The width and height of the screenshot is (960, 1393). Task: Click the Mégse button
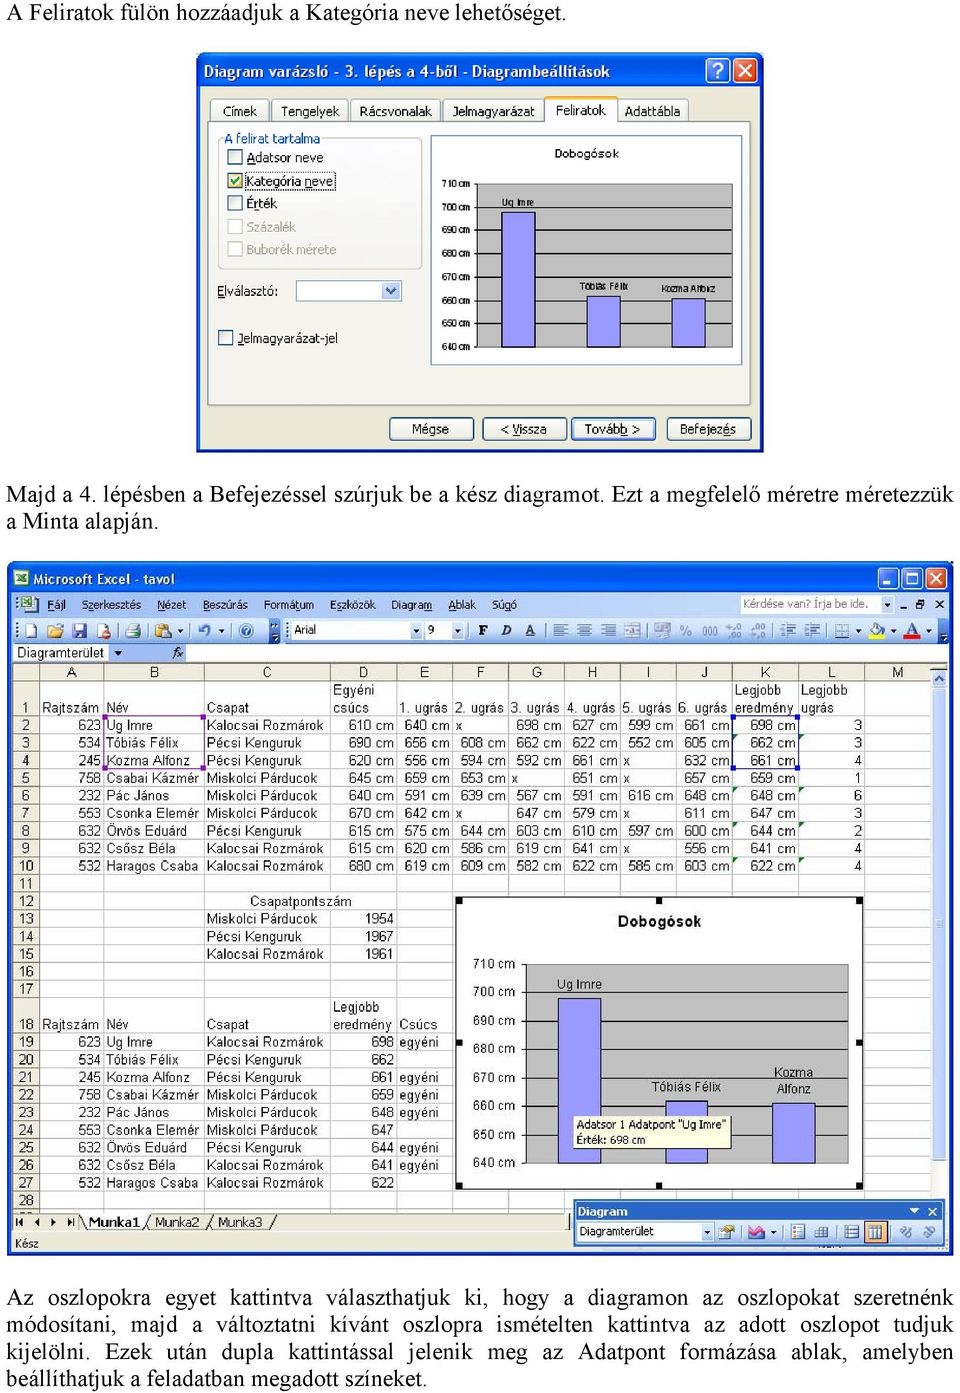(431, 429)
